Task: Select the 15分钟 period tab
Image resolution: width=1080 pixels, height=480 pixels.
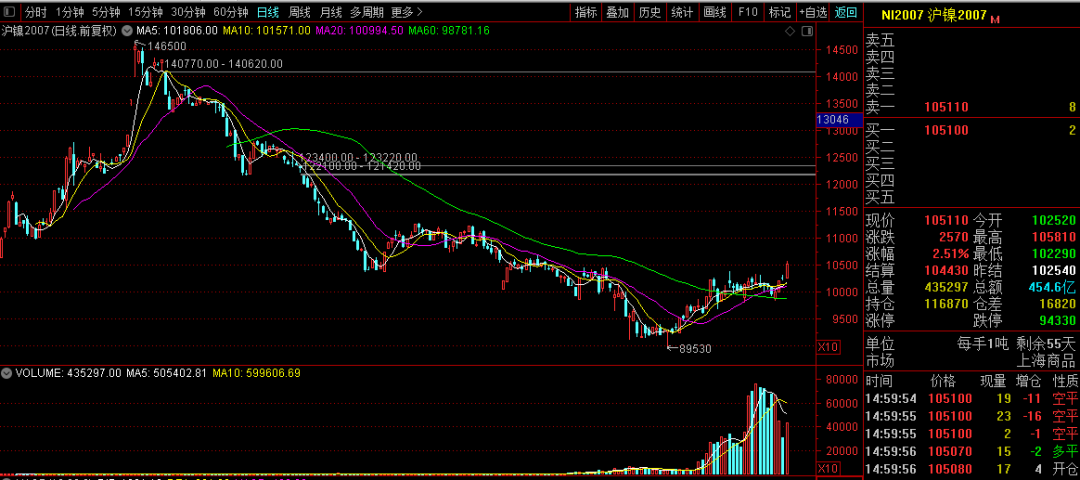Action: (x=145, y=12)
